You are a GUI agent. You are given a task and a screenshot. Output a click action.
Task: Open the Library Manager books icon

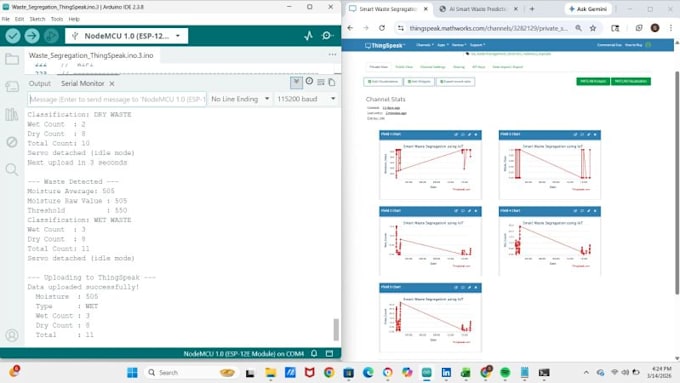[12, 115]
